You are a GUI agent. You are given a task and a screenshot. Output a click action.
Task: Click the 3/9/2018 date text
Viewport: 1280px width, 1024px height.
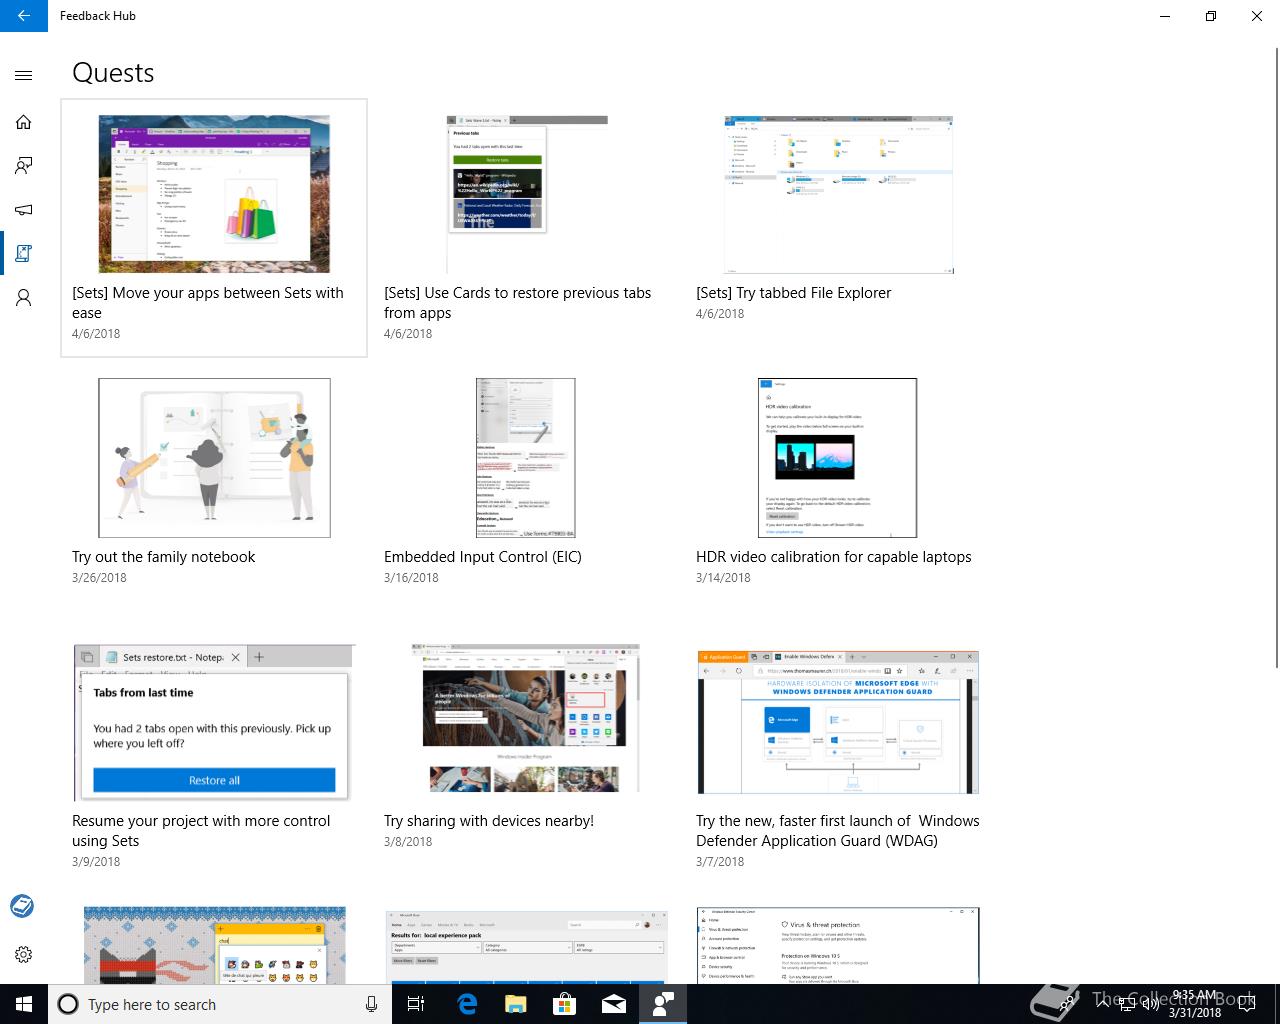pyautogui.click(x=96, y=862)
